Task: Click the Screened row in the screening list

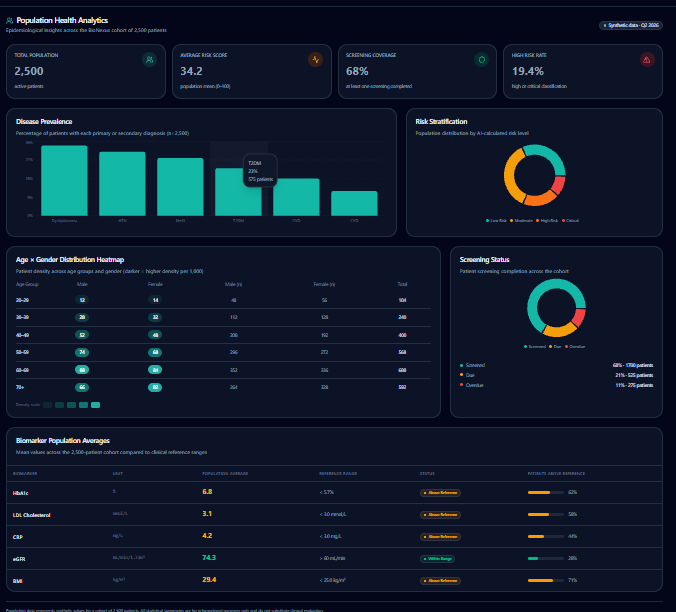Action: pyautogui.click(x=556, y=365)
